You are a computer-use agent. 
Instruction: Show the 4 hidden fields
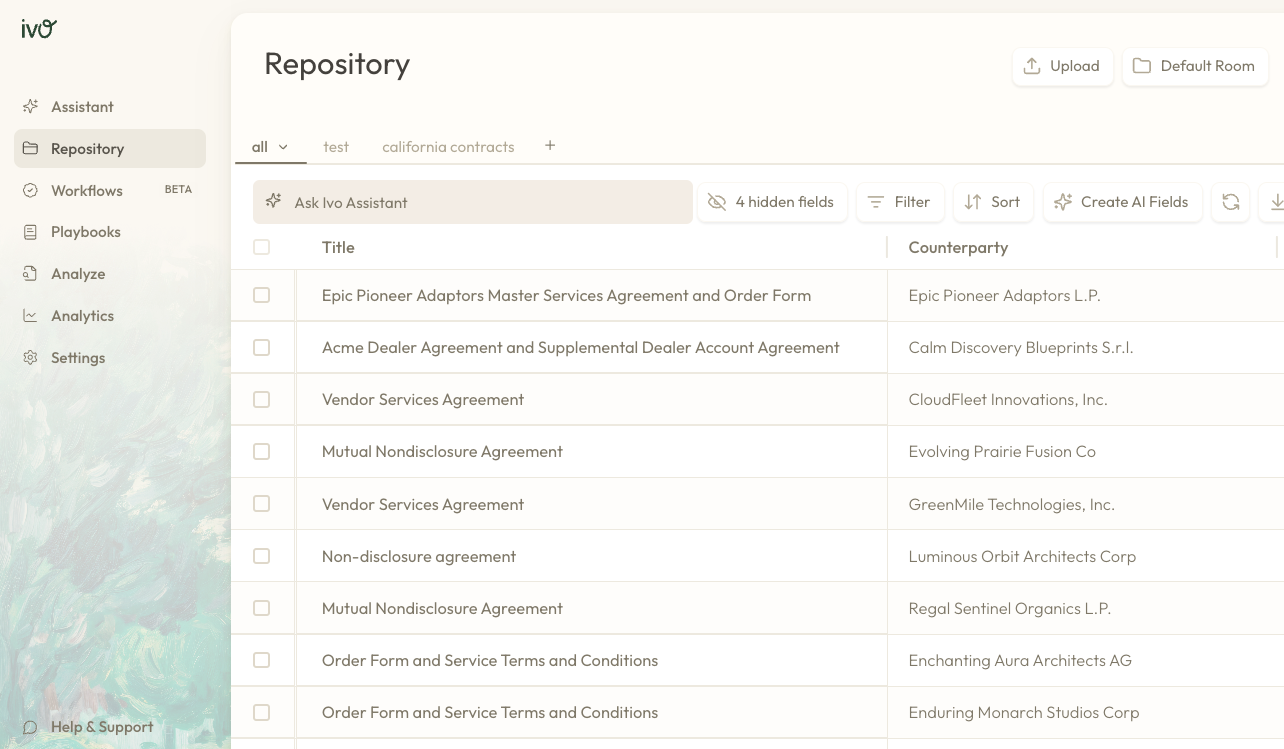[x=771, y=202]
